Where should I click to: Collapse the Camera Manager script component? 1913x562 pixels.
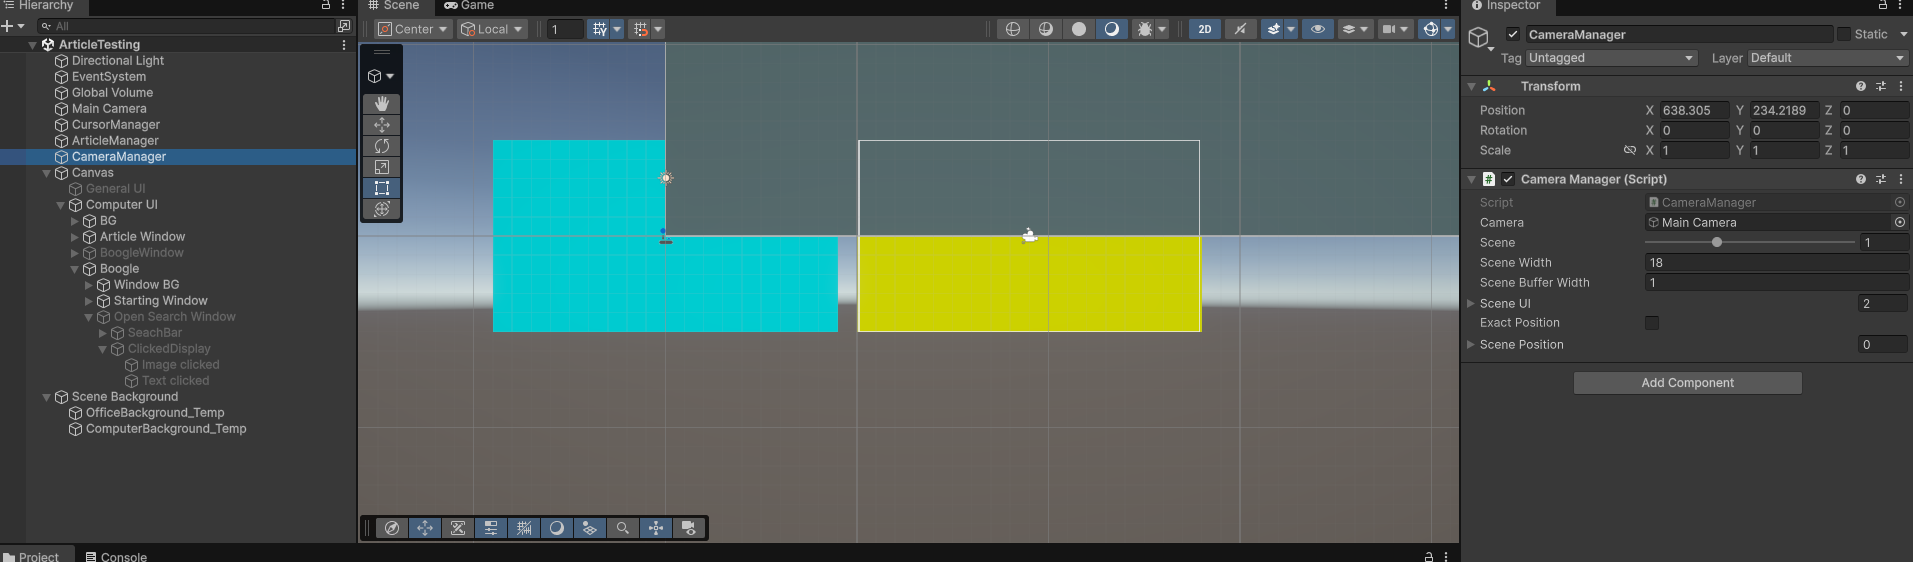[1472, 179]
